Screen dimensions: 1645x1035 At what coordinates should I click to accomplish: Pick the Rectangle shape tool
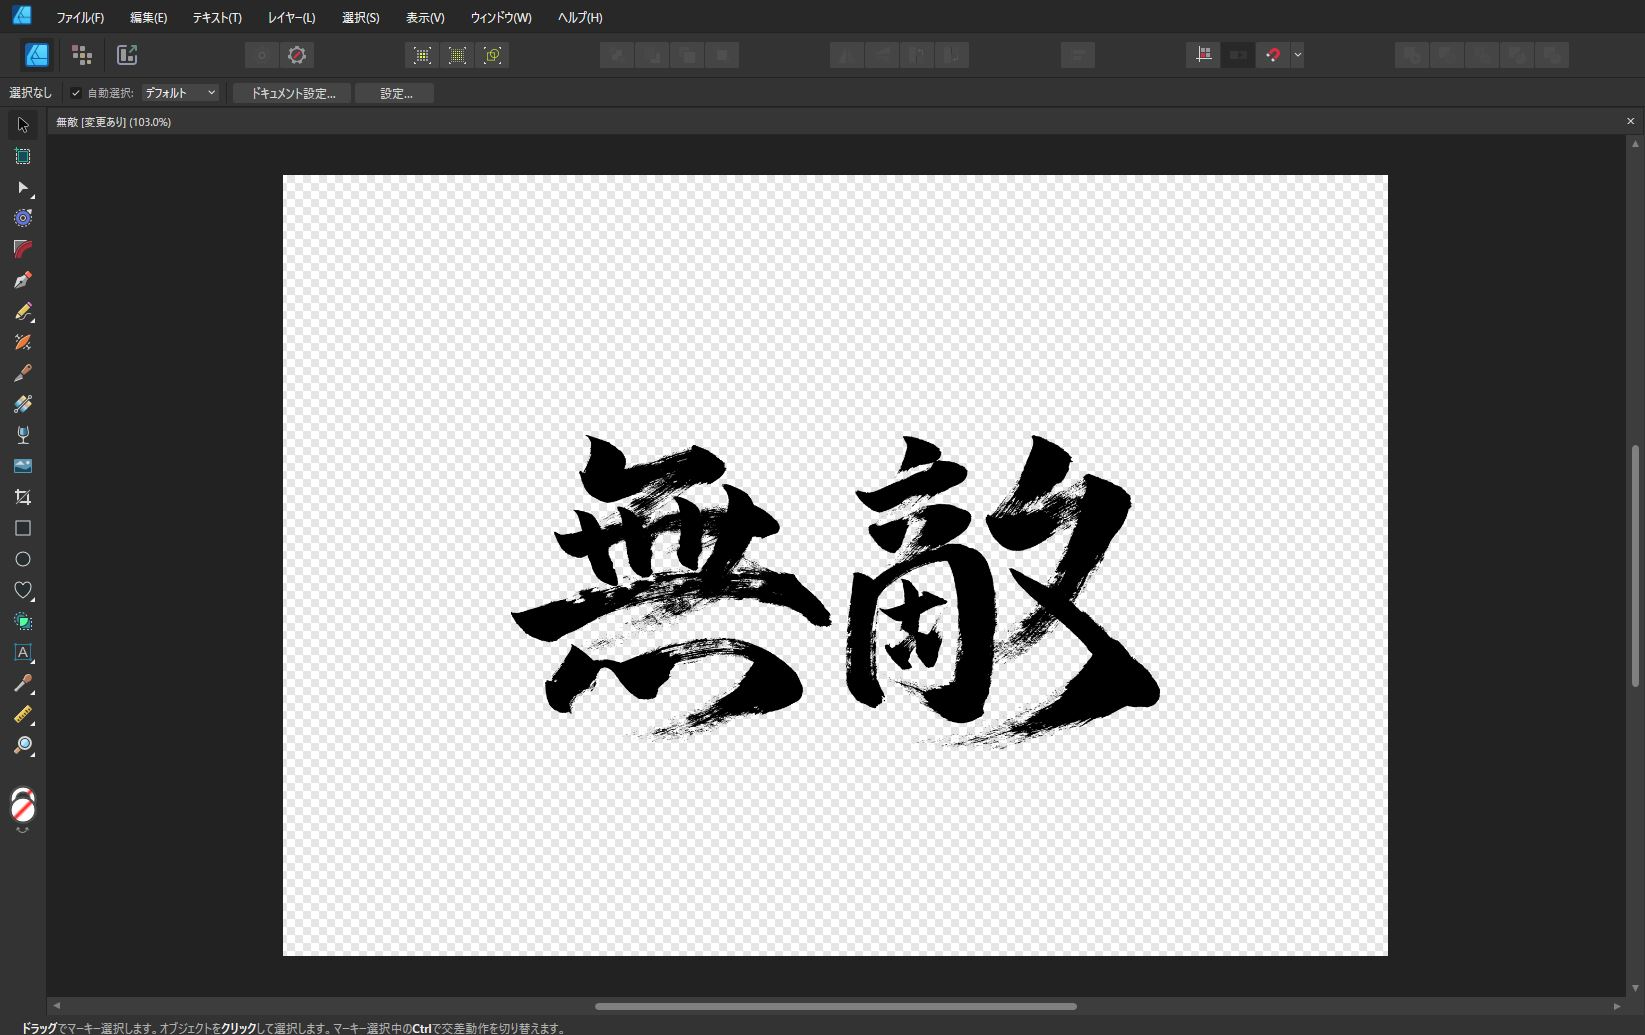pos(22,528)
